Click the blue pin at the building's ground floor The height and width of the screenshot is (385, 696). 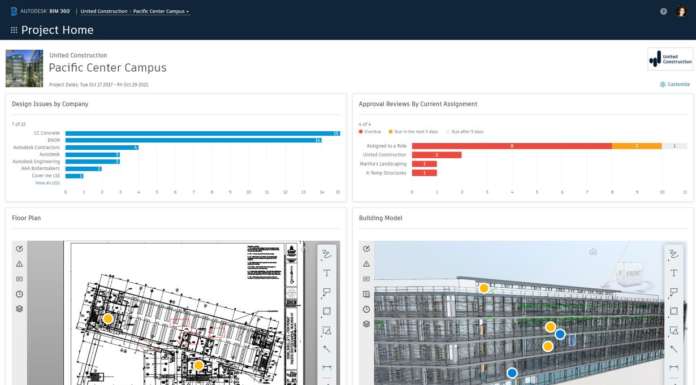[x=512, y=373]
